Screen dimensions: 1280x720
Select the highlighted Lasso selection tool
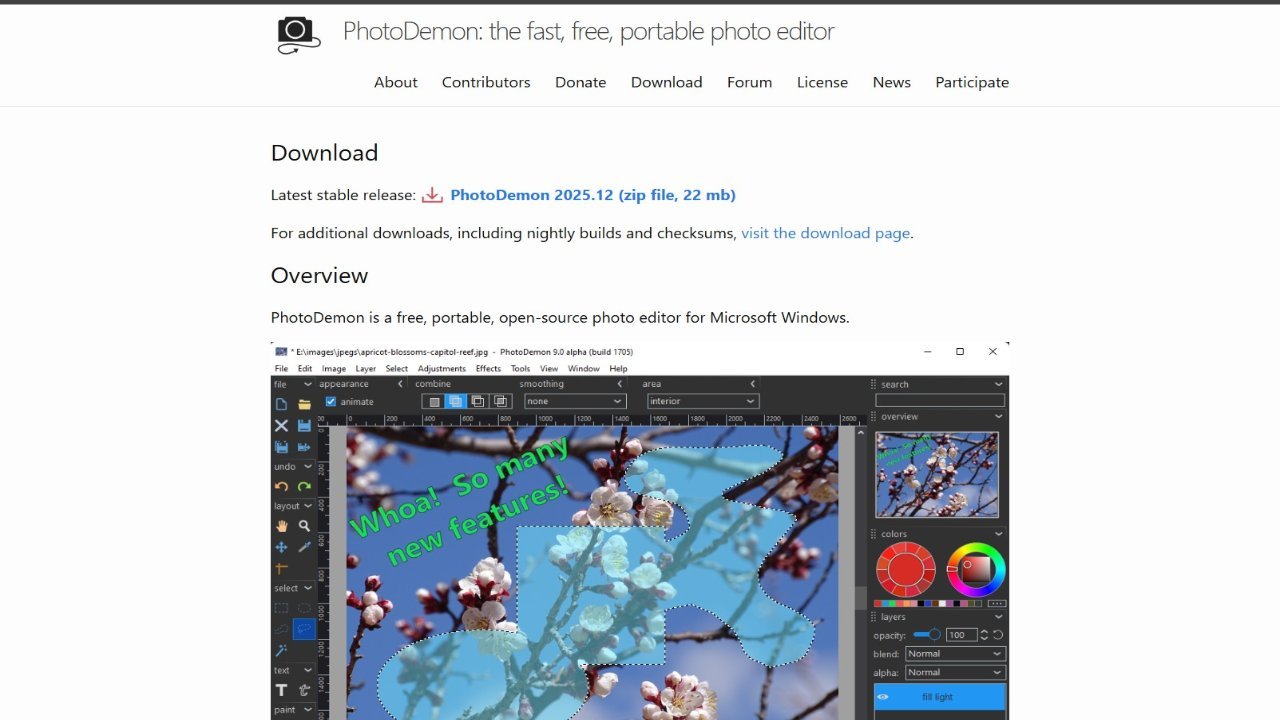click(x=304, y=629)
